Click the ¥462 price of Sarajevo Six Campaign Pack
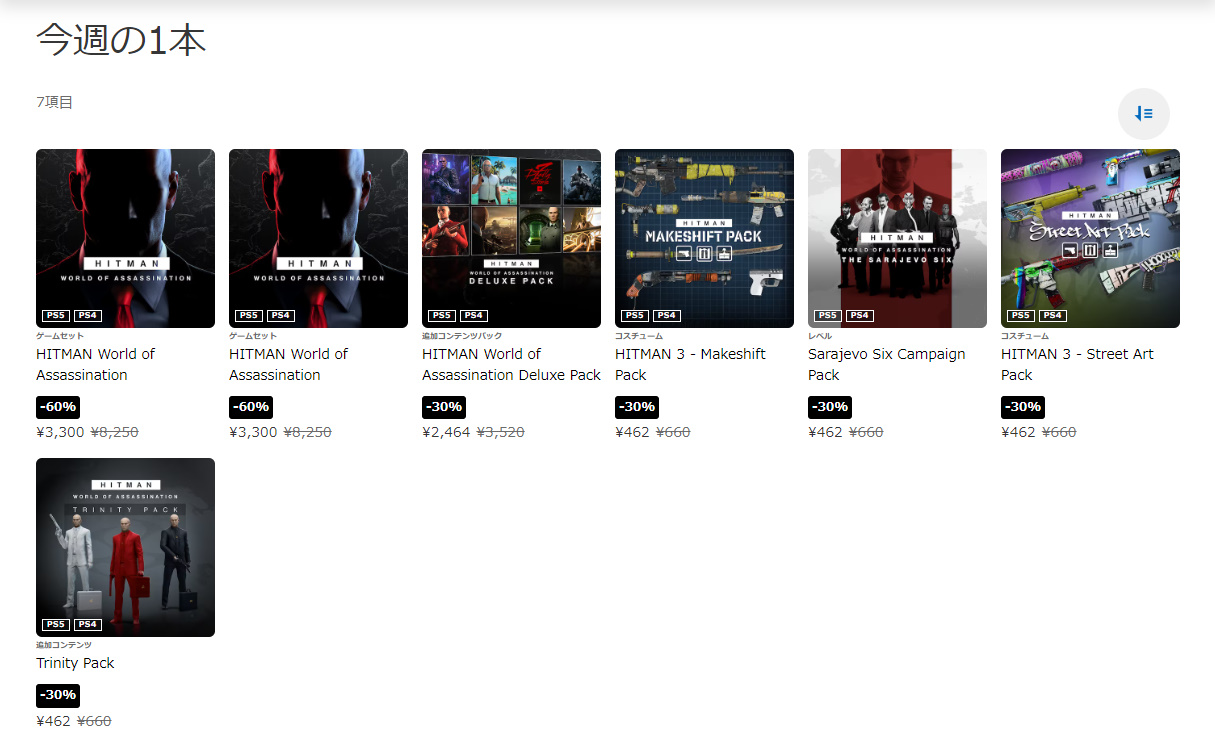This screenshot has width=1215, height=730. click(825, 432)
